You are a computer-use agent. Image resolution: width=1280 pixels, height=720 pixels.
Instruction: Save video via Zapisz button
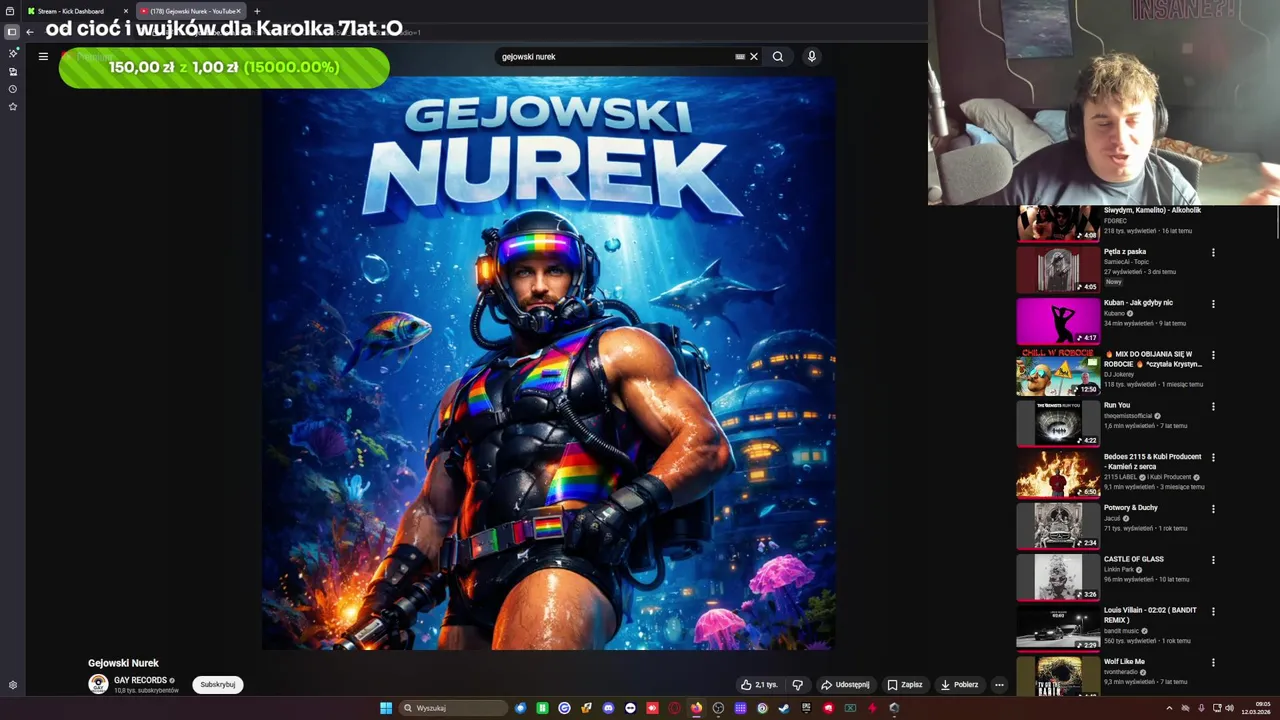click(x=905, y=685)
